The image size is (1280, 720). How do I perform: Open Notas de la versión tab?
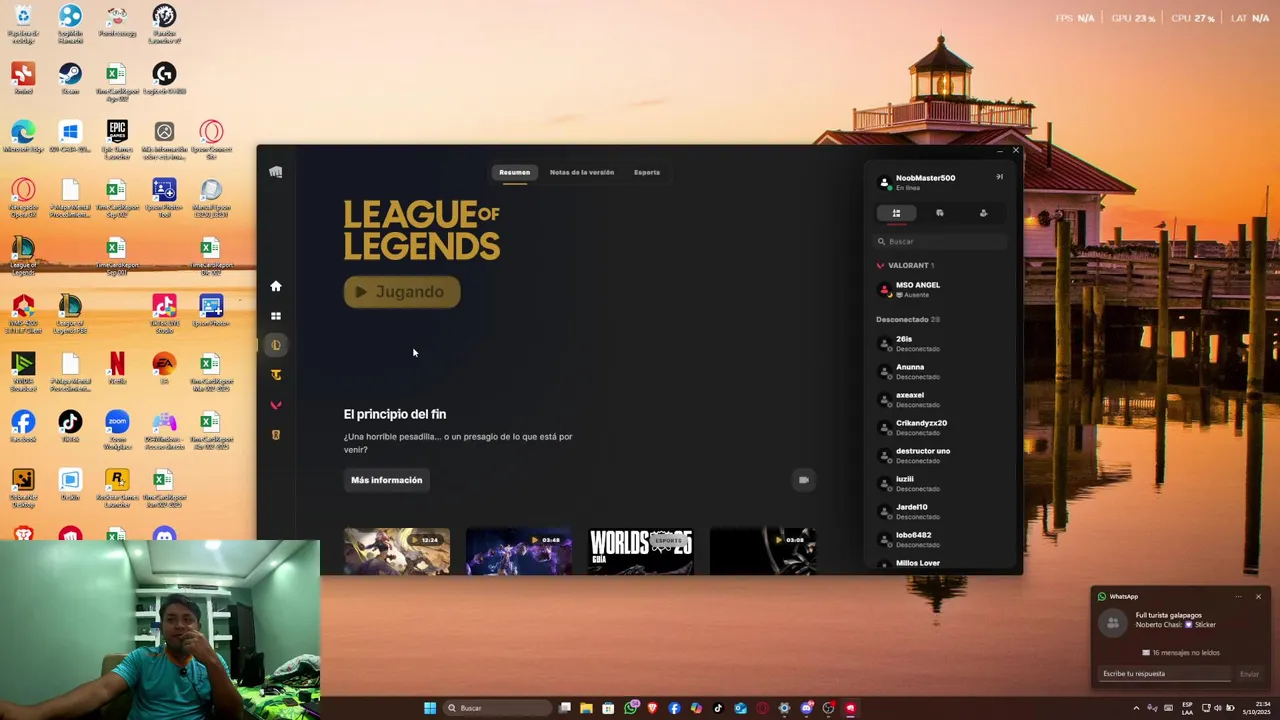pyautogui.click(x=582, y=172)
